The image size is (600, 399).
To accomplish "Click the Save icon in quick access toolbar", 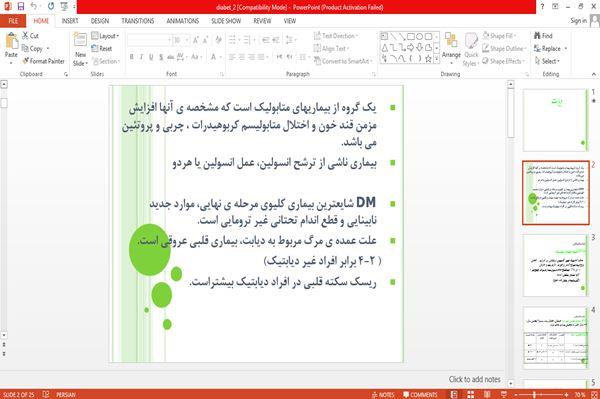I will click(x=21, y=7).
